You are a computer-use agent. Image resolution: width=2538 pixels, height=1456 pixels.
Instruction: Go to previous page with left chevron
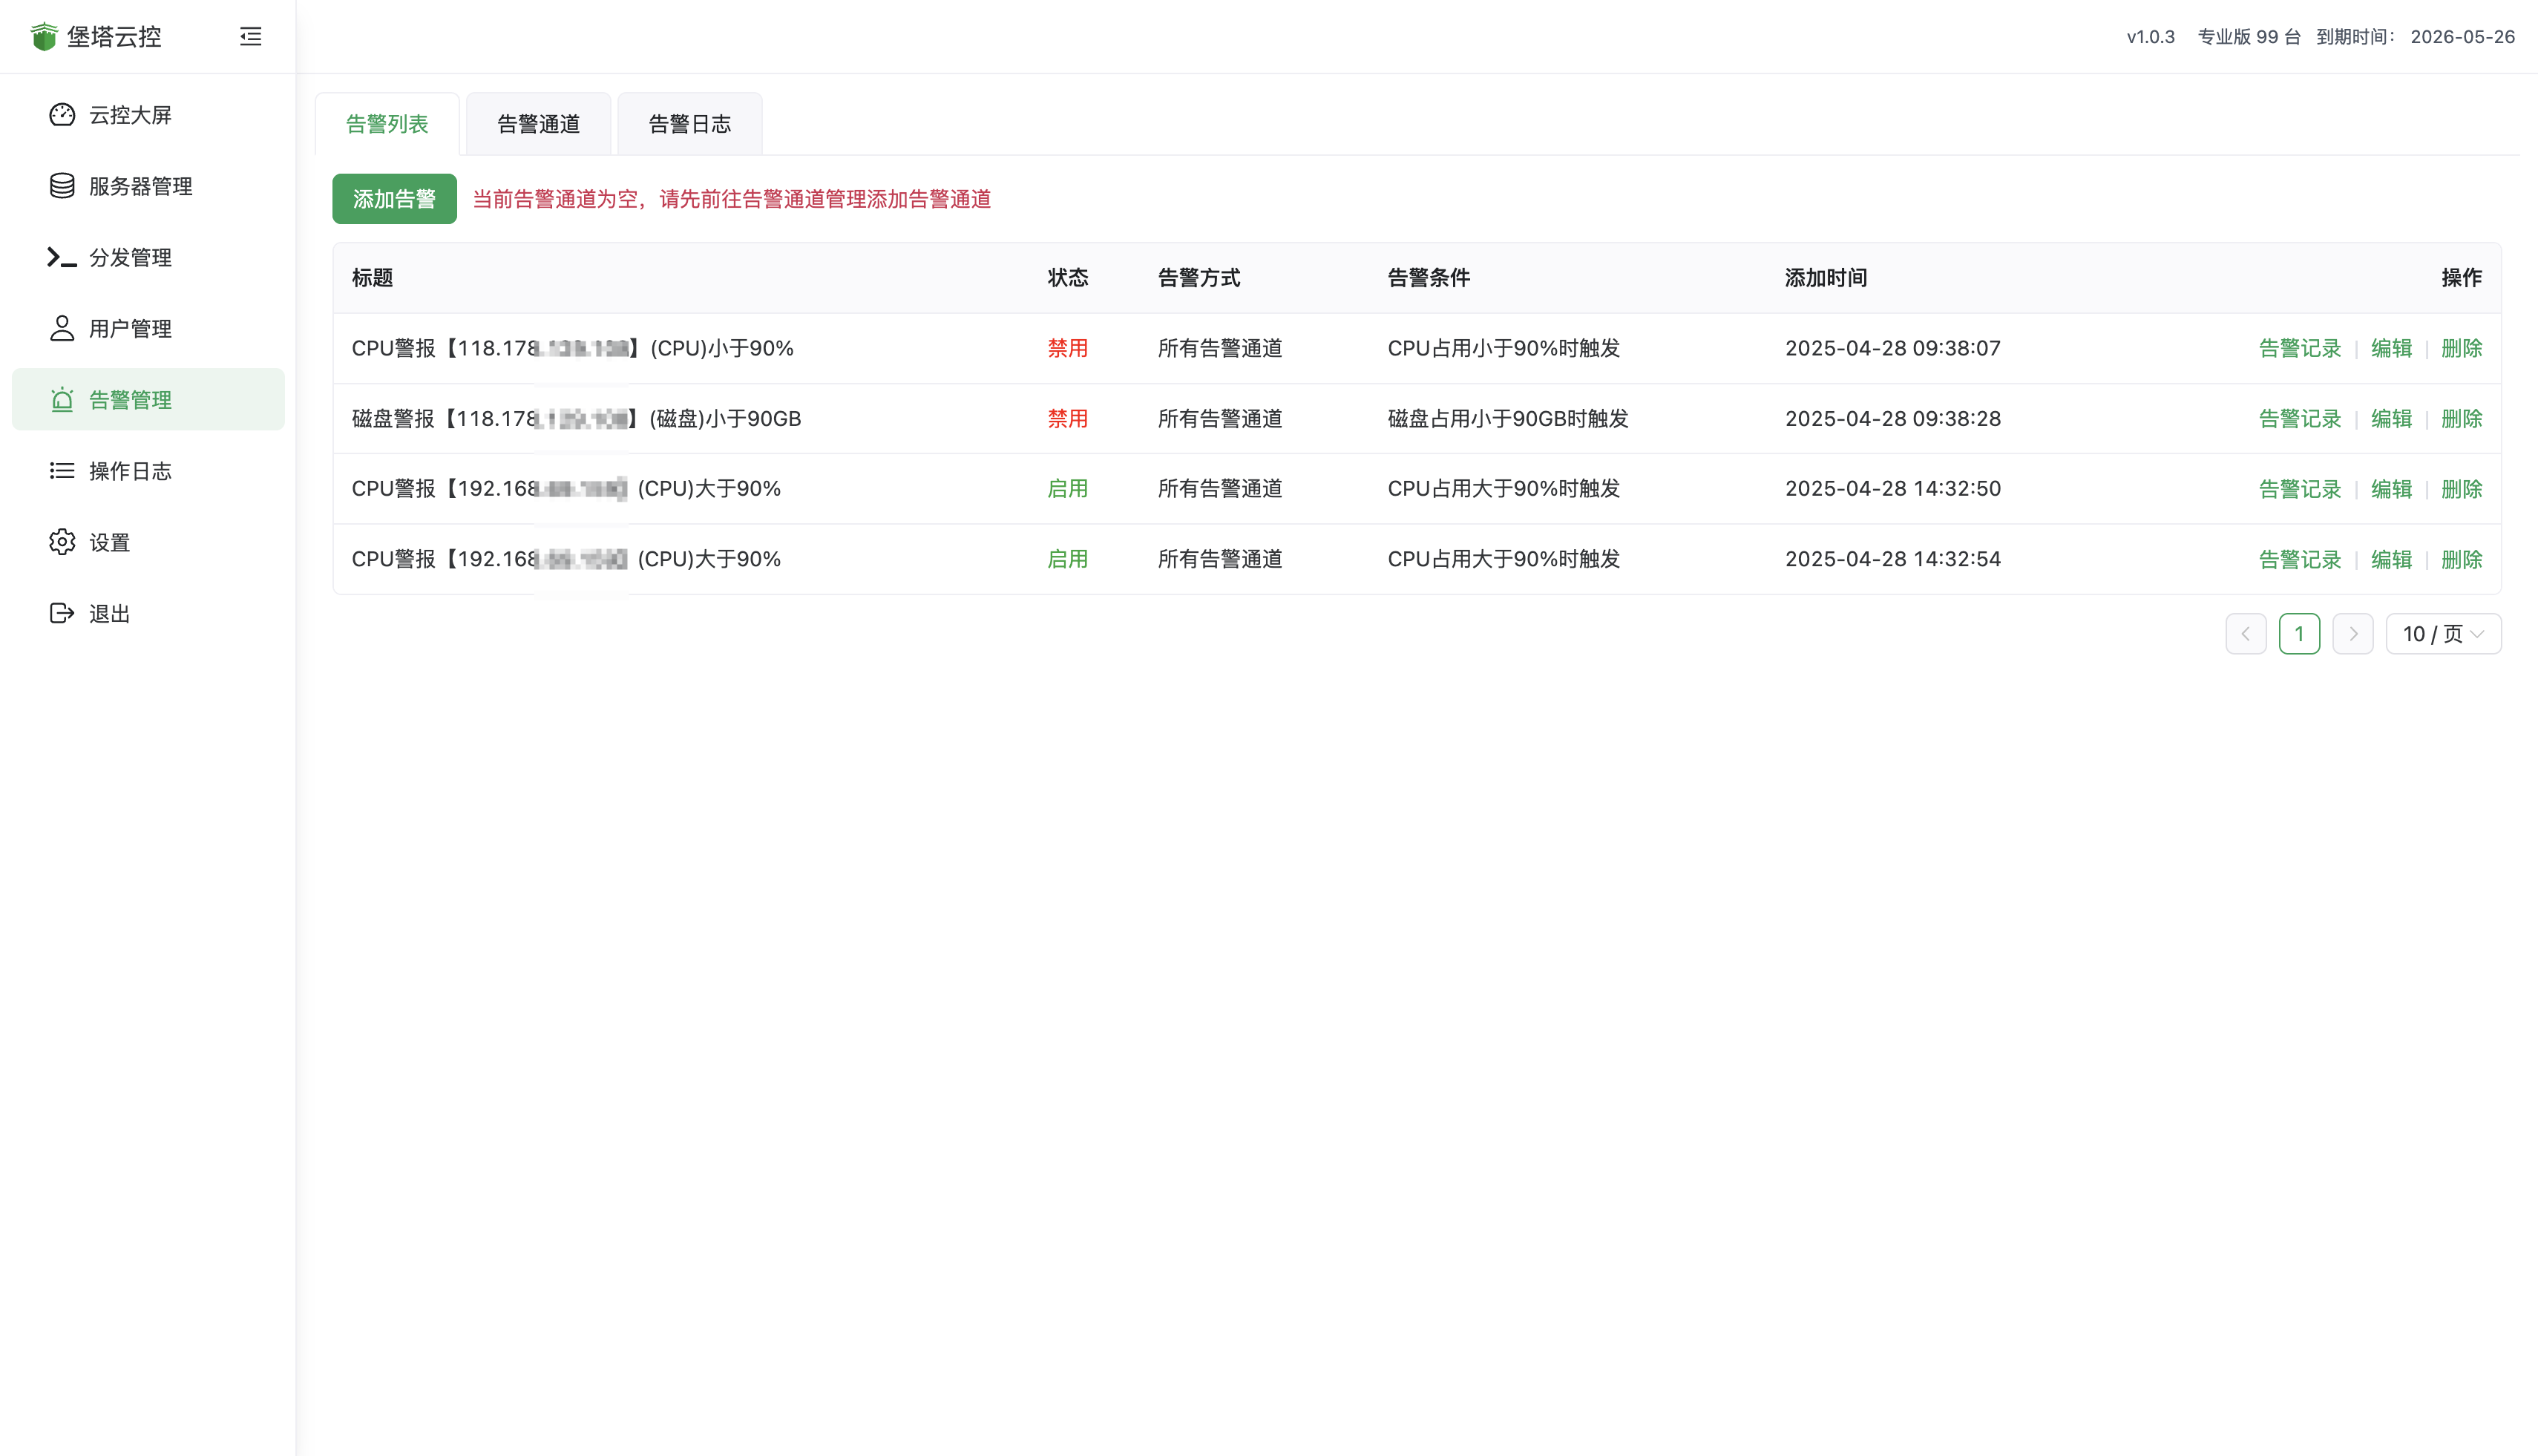pos(2245,634)
